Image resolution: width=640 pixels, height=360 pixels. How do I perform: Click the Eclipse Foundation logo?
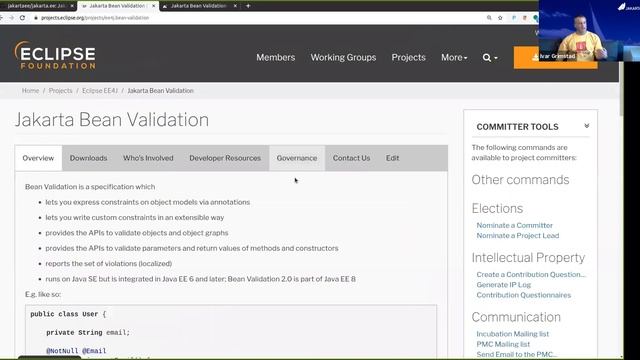point(55,56)
